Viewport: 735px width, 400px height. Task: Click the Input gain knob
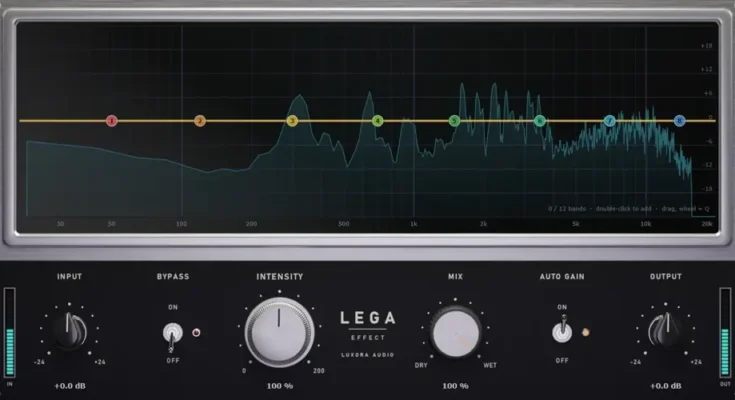point(70,331)
